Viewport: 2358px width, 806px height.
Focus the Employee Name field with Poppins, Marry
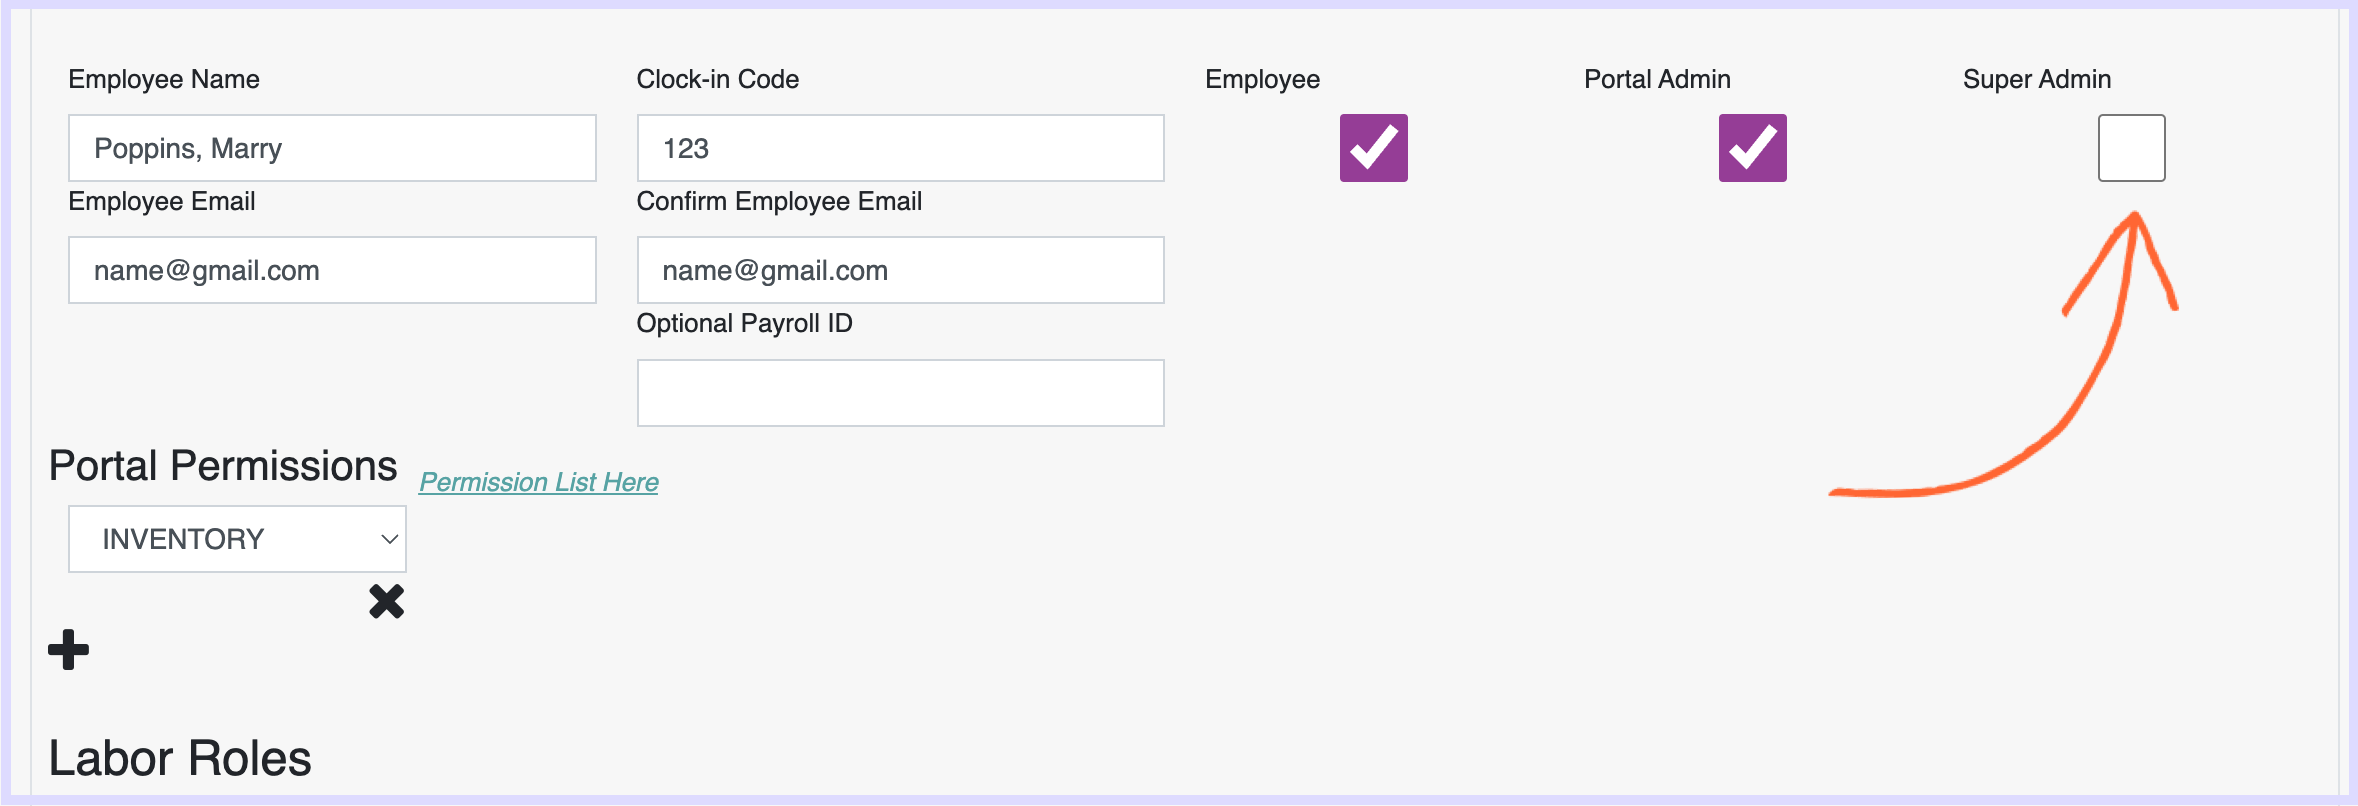tap(332, 148)
